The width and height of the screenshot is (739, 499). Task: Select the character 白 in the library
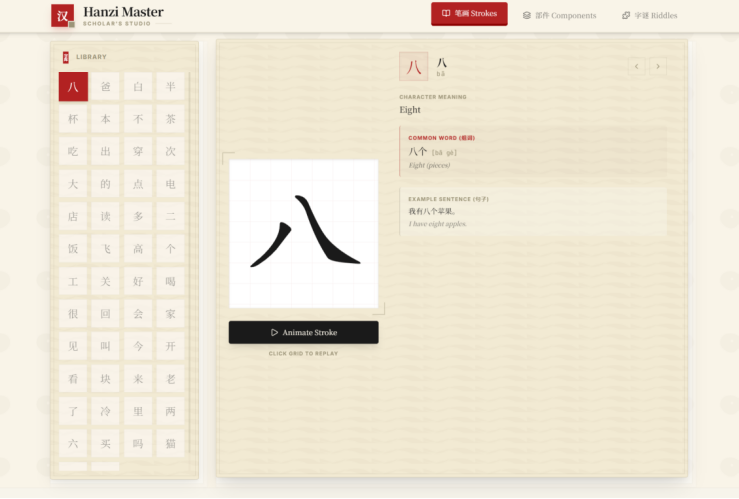138,86
